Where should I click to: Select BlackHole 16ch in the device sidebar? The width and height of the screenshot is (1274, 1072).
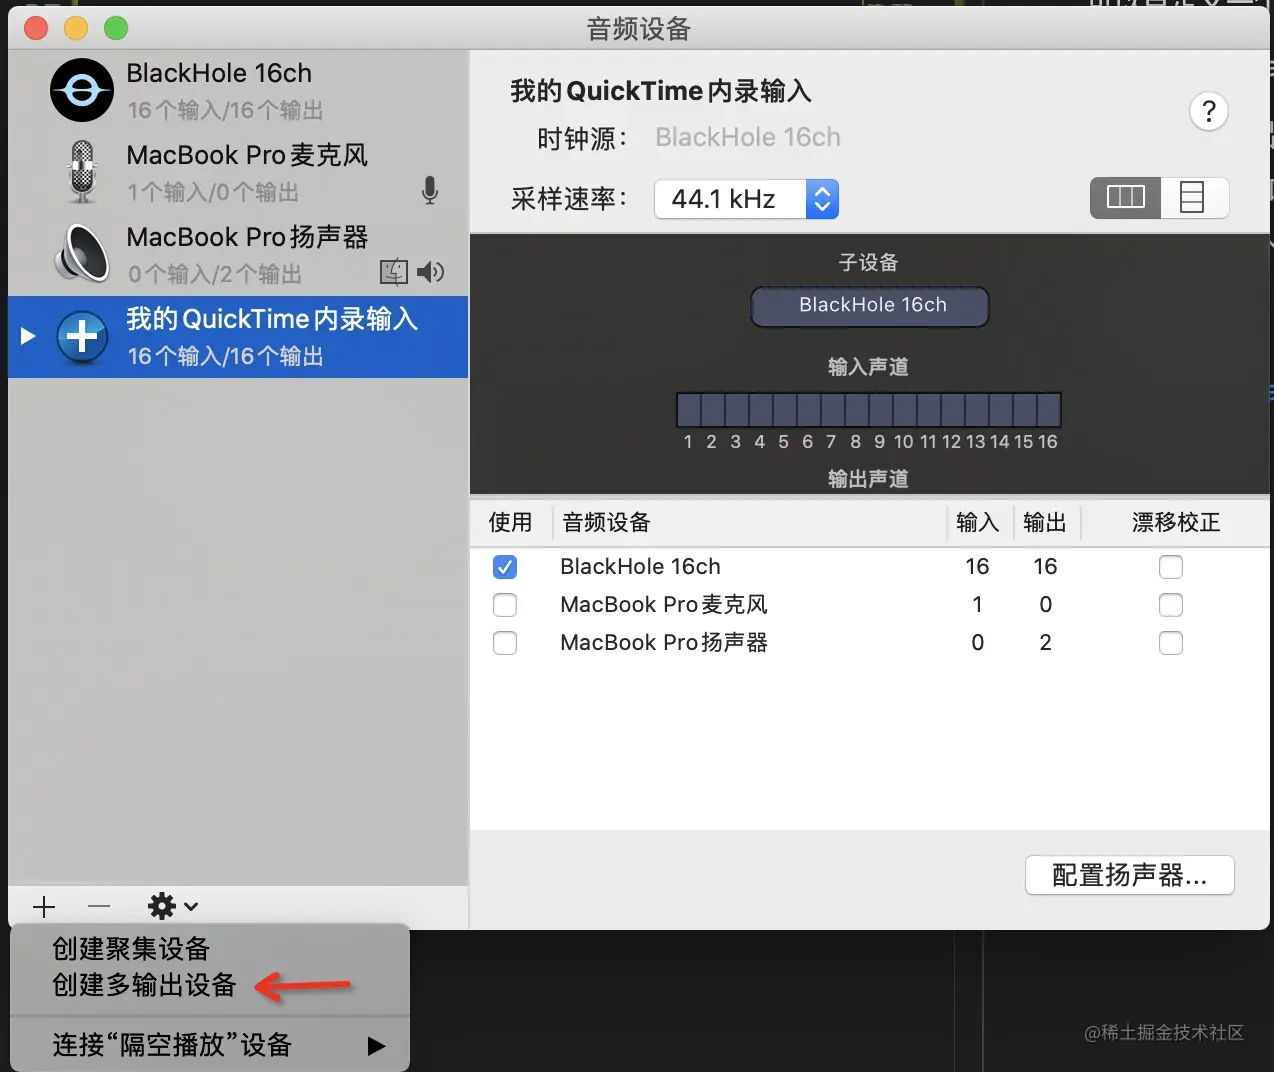point(238,90)
